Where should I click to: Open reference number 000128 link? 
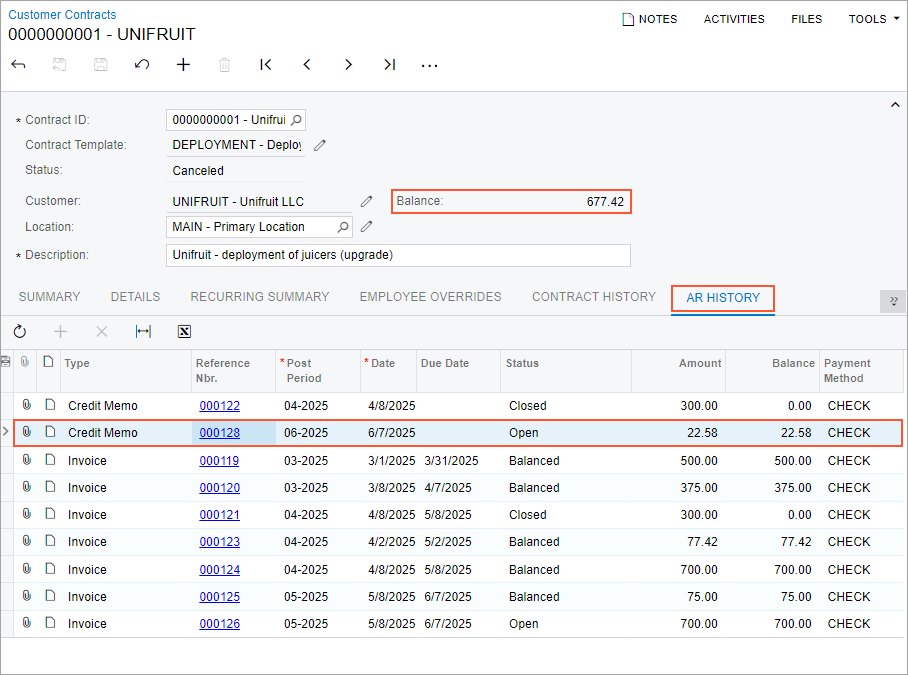coord(220,433)
